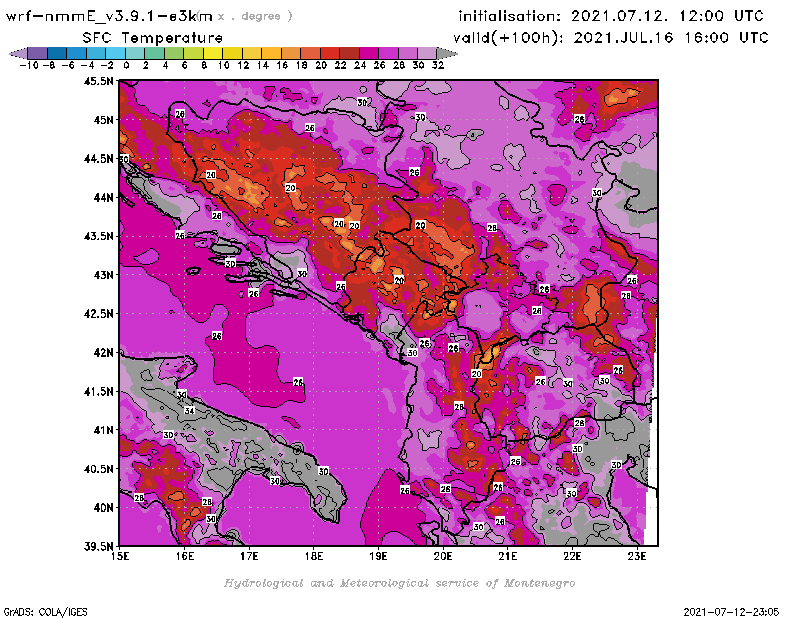
Task: Click the legend value label '-10'
Action: [29, 65]
